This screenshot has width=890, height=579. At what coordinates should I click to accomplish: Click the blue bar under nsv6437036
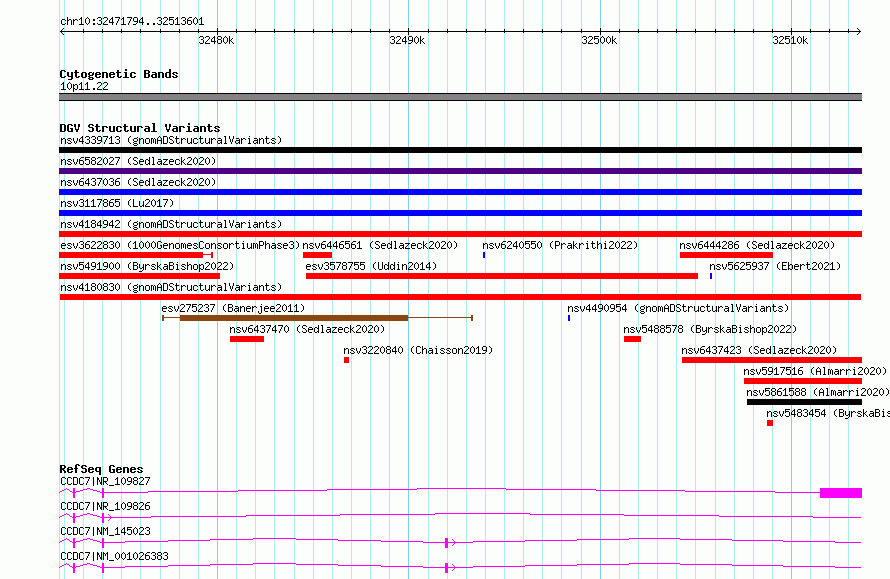[x=460, y=192]
